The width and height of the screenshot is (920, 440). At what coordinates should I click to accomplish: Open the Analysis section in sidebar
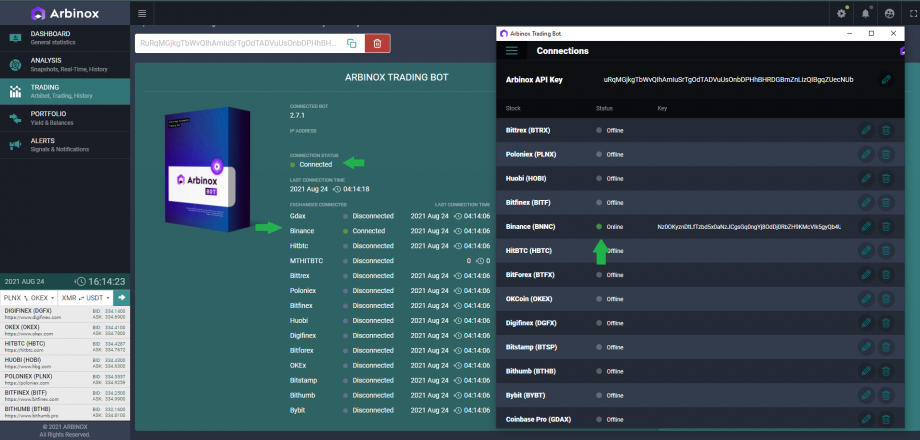pyautogui.click(x=65, y=65)
